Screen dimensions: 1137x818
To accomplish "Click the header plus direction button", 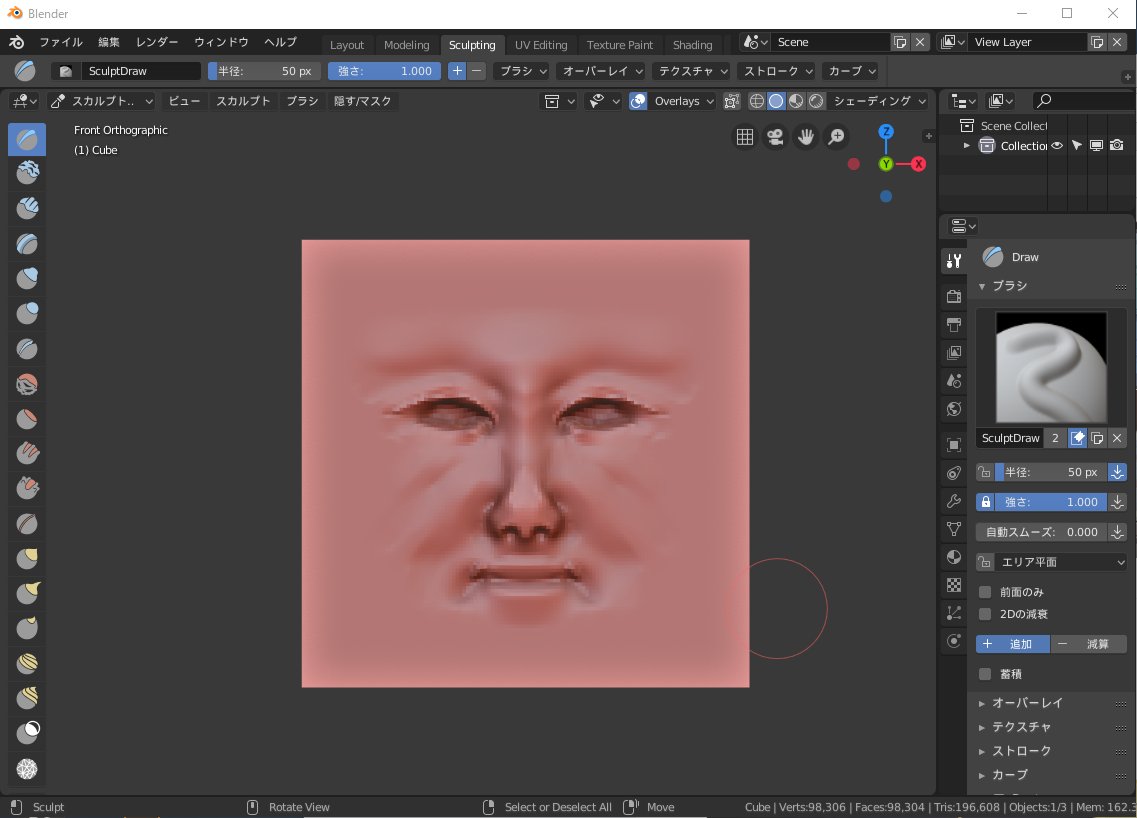I will (x=457, y=71).
